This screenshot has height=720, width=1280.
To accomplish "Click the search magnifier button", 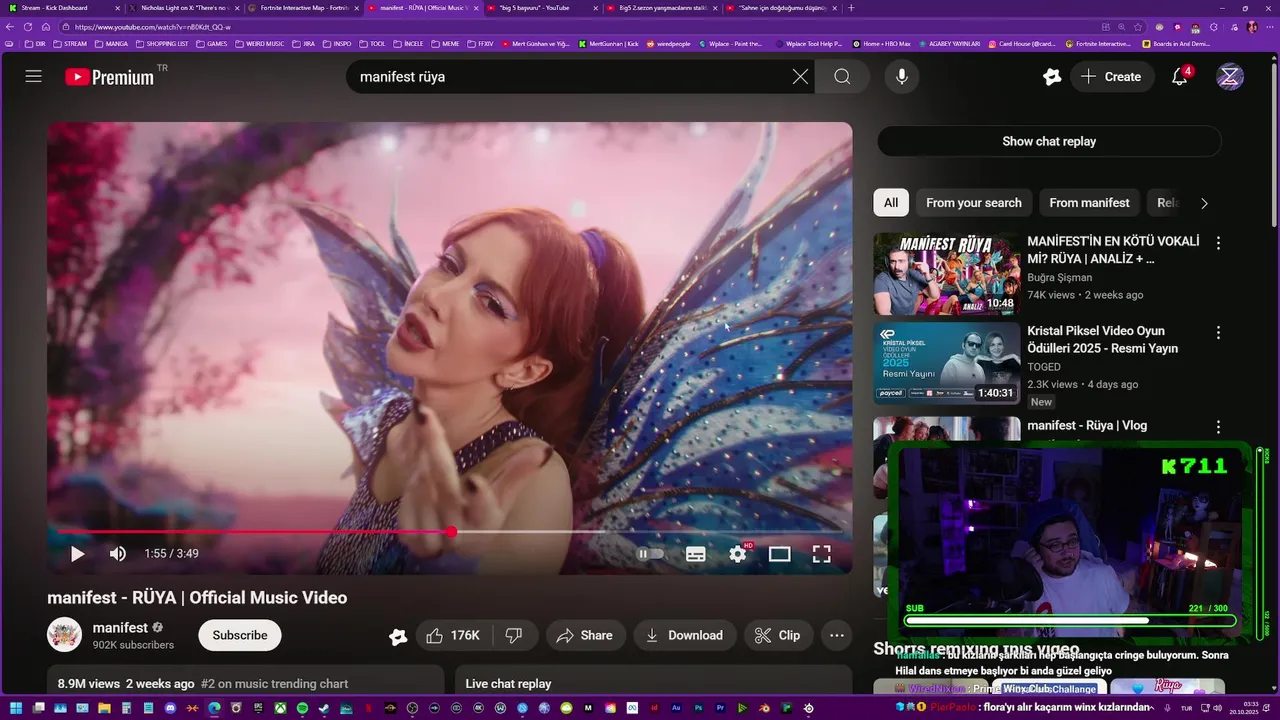I will pos(842,77).
